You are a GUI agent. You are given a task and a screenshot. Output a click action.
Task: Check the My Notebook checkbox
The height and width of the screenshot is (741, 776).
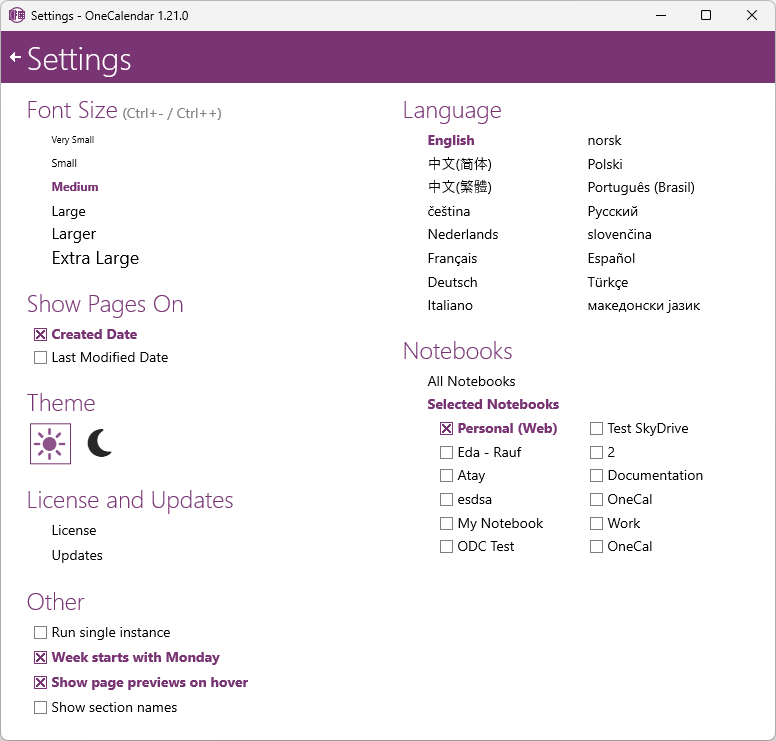(x=446, y=523)
